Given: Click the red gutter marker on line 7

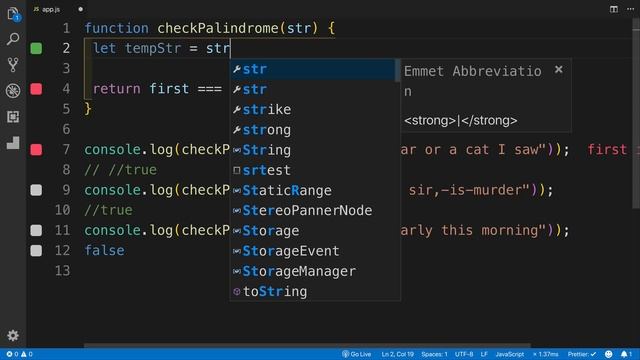Looking at the screenshot, I should tap(36, 150).
